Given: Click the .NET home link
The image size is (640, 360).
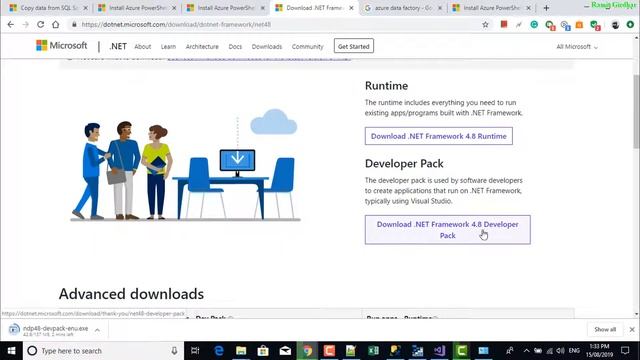Looking at the screenshot, I should [x=118, y=46].
